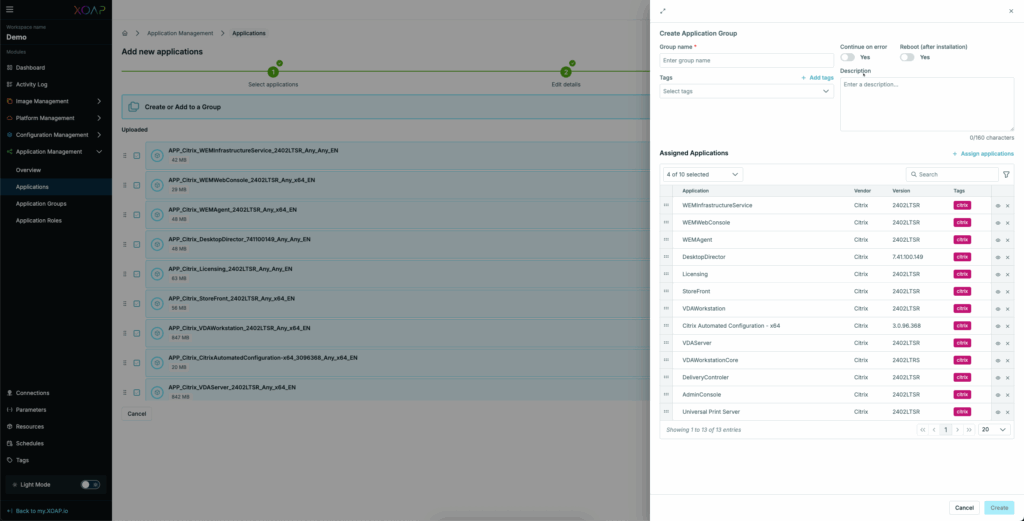Open the page size 20 dropdown
This screenshot has height=521, width=1024.
[994, 430]
